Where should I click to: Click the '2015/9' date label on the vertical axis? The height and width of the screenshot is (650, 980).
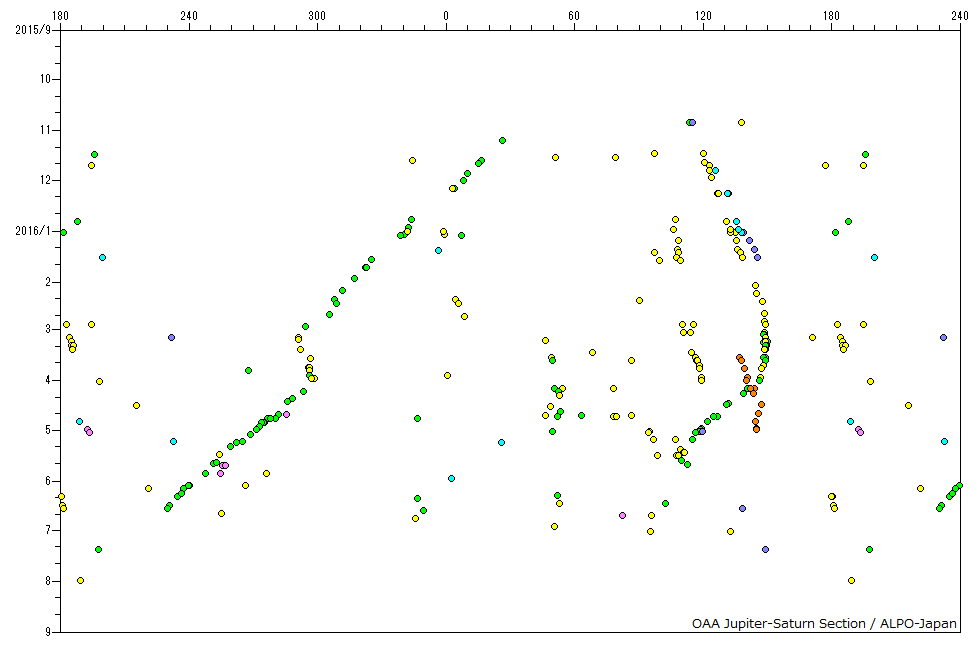coord(33,29)
